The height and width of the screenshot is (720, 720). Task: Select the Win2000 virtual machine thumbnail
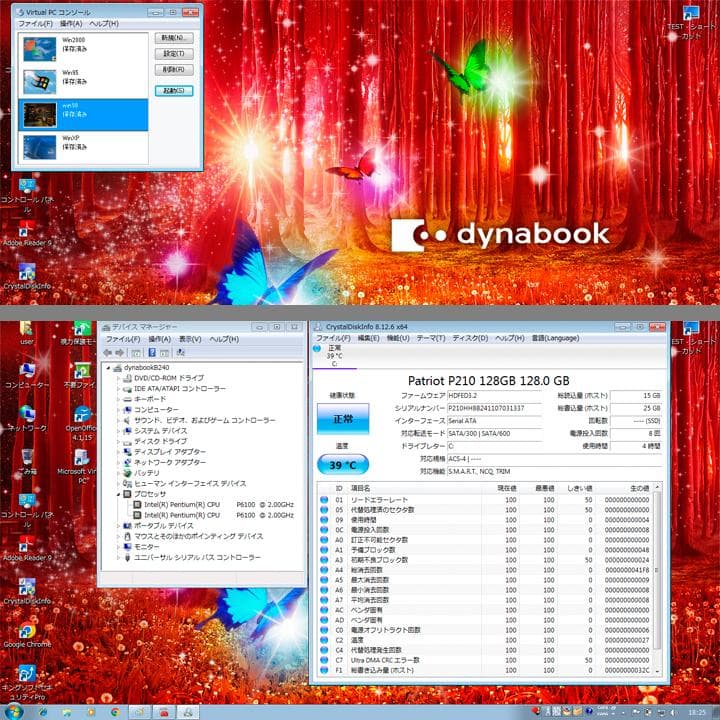pyautogui.click(x=39, y=49)
